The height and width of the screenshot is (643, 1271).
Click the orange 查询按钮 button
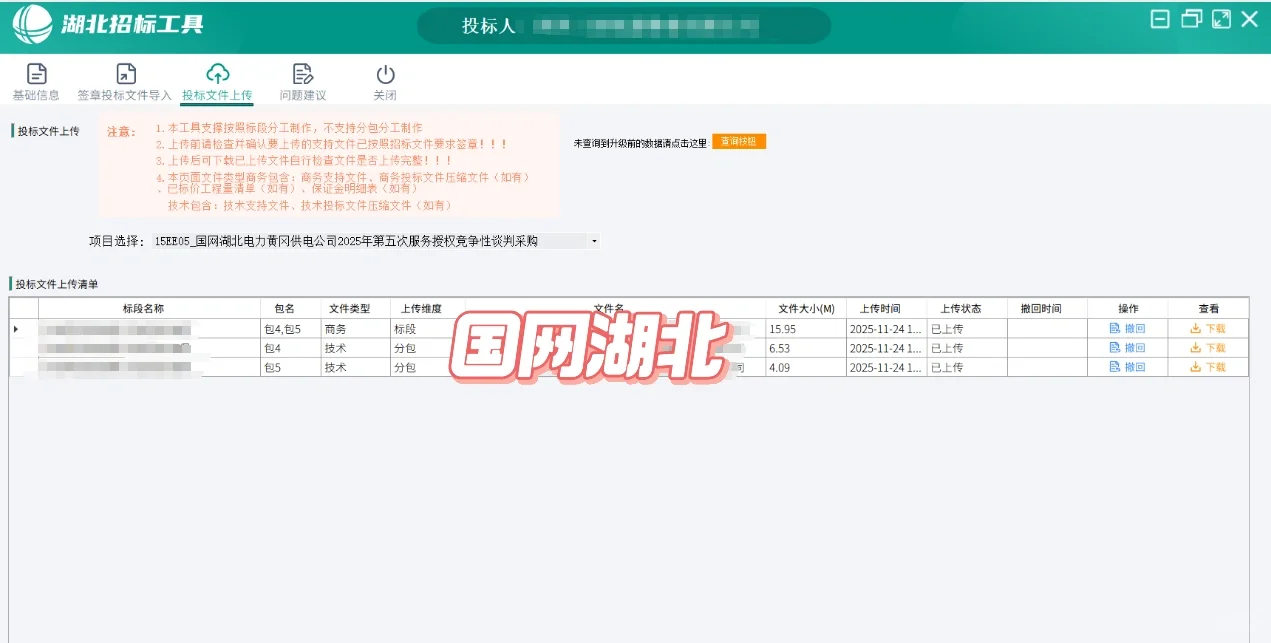(x=738, y=141)
